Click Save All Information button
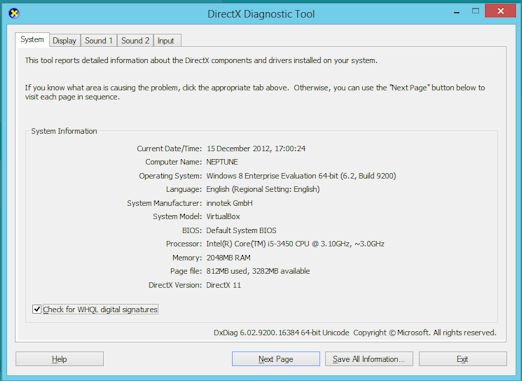The width and height of the screenshot is (522, 381). coord(369,359)
